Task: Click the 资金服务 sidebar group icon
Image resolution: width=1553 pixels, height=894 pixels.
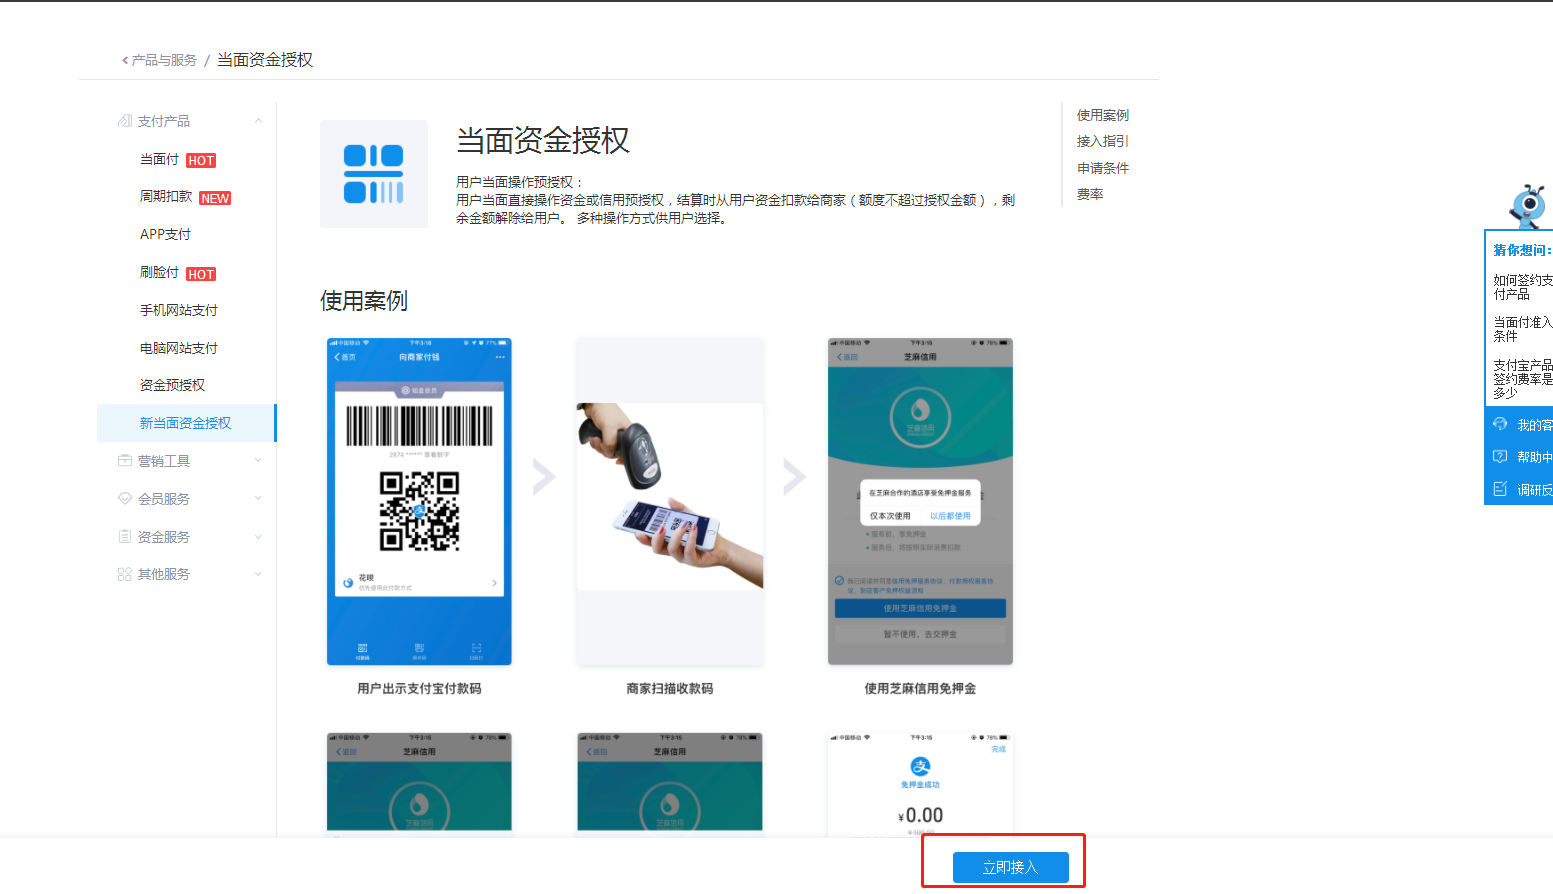Action: pos(125,537)
